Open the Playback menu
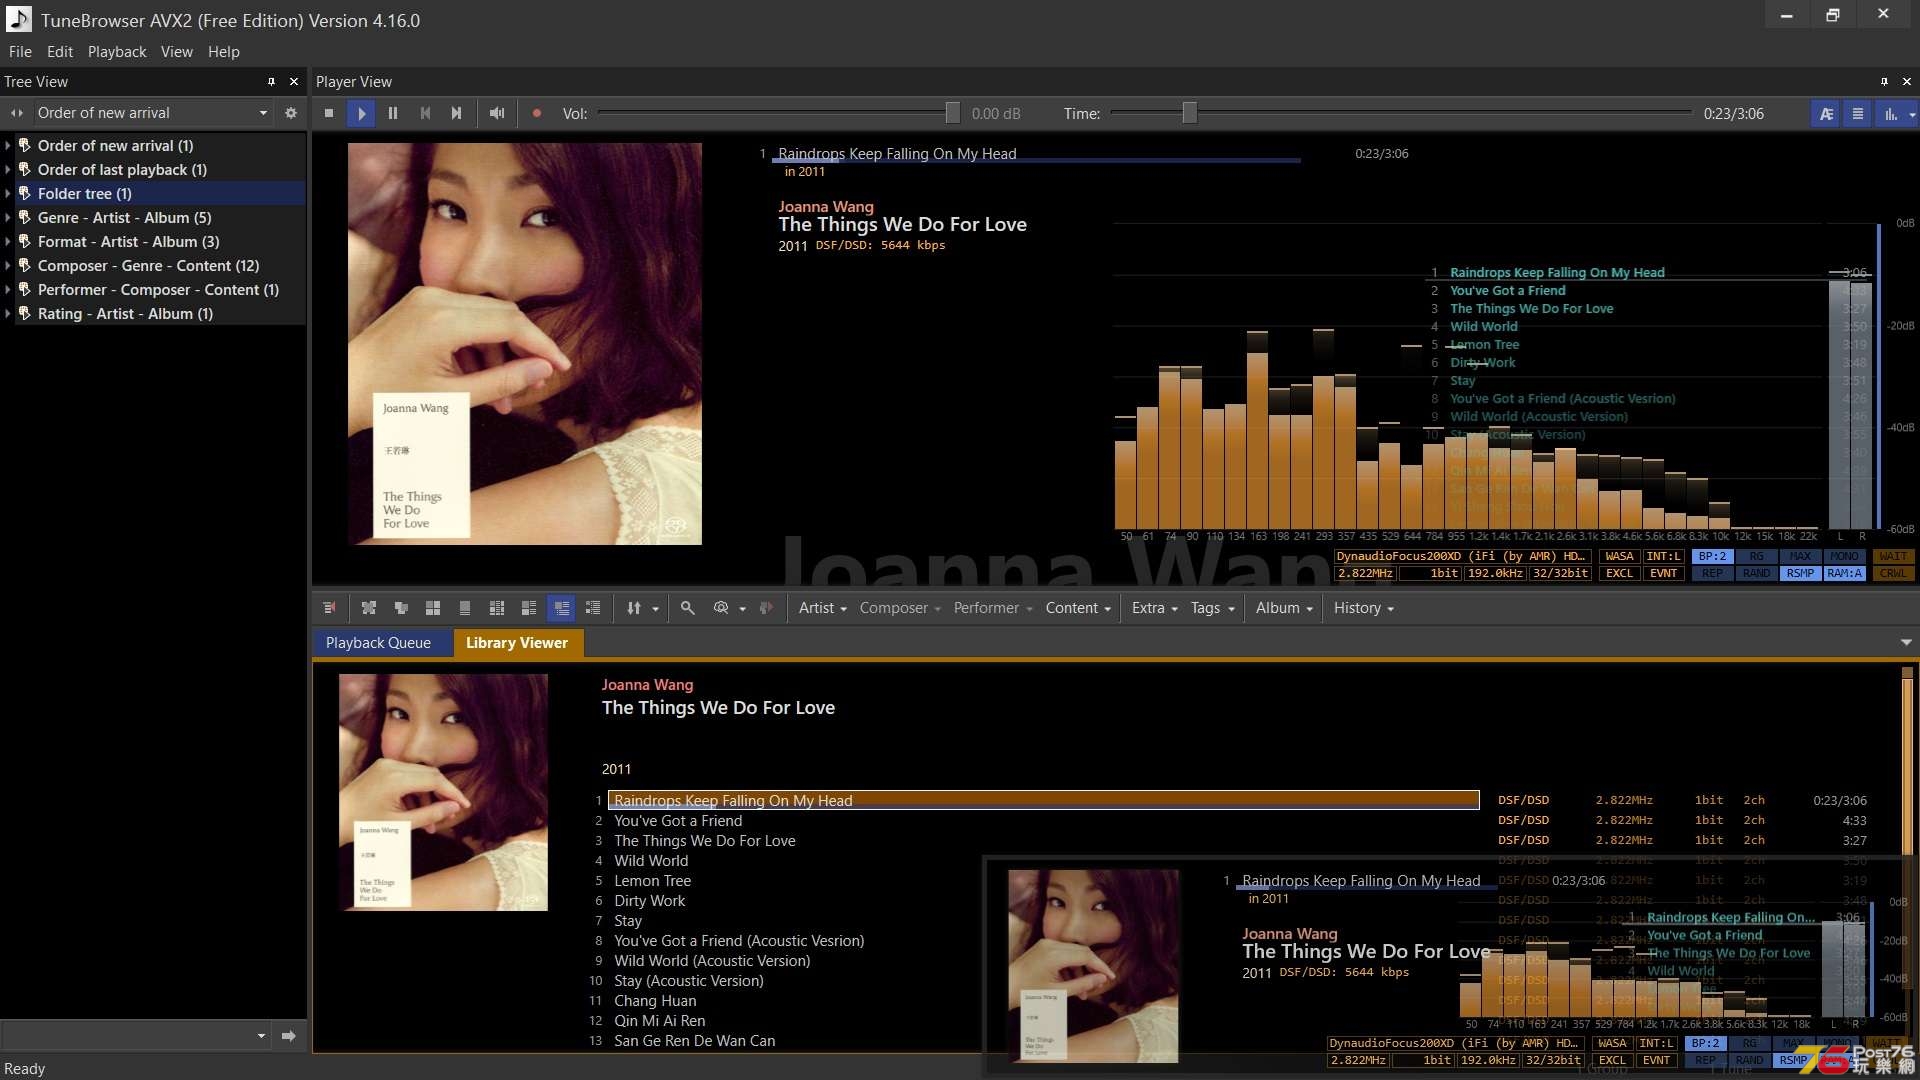Viewport: 1920px width, 1080px height. 117,52
